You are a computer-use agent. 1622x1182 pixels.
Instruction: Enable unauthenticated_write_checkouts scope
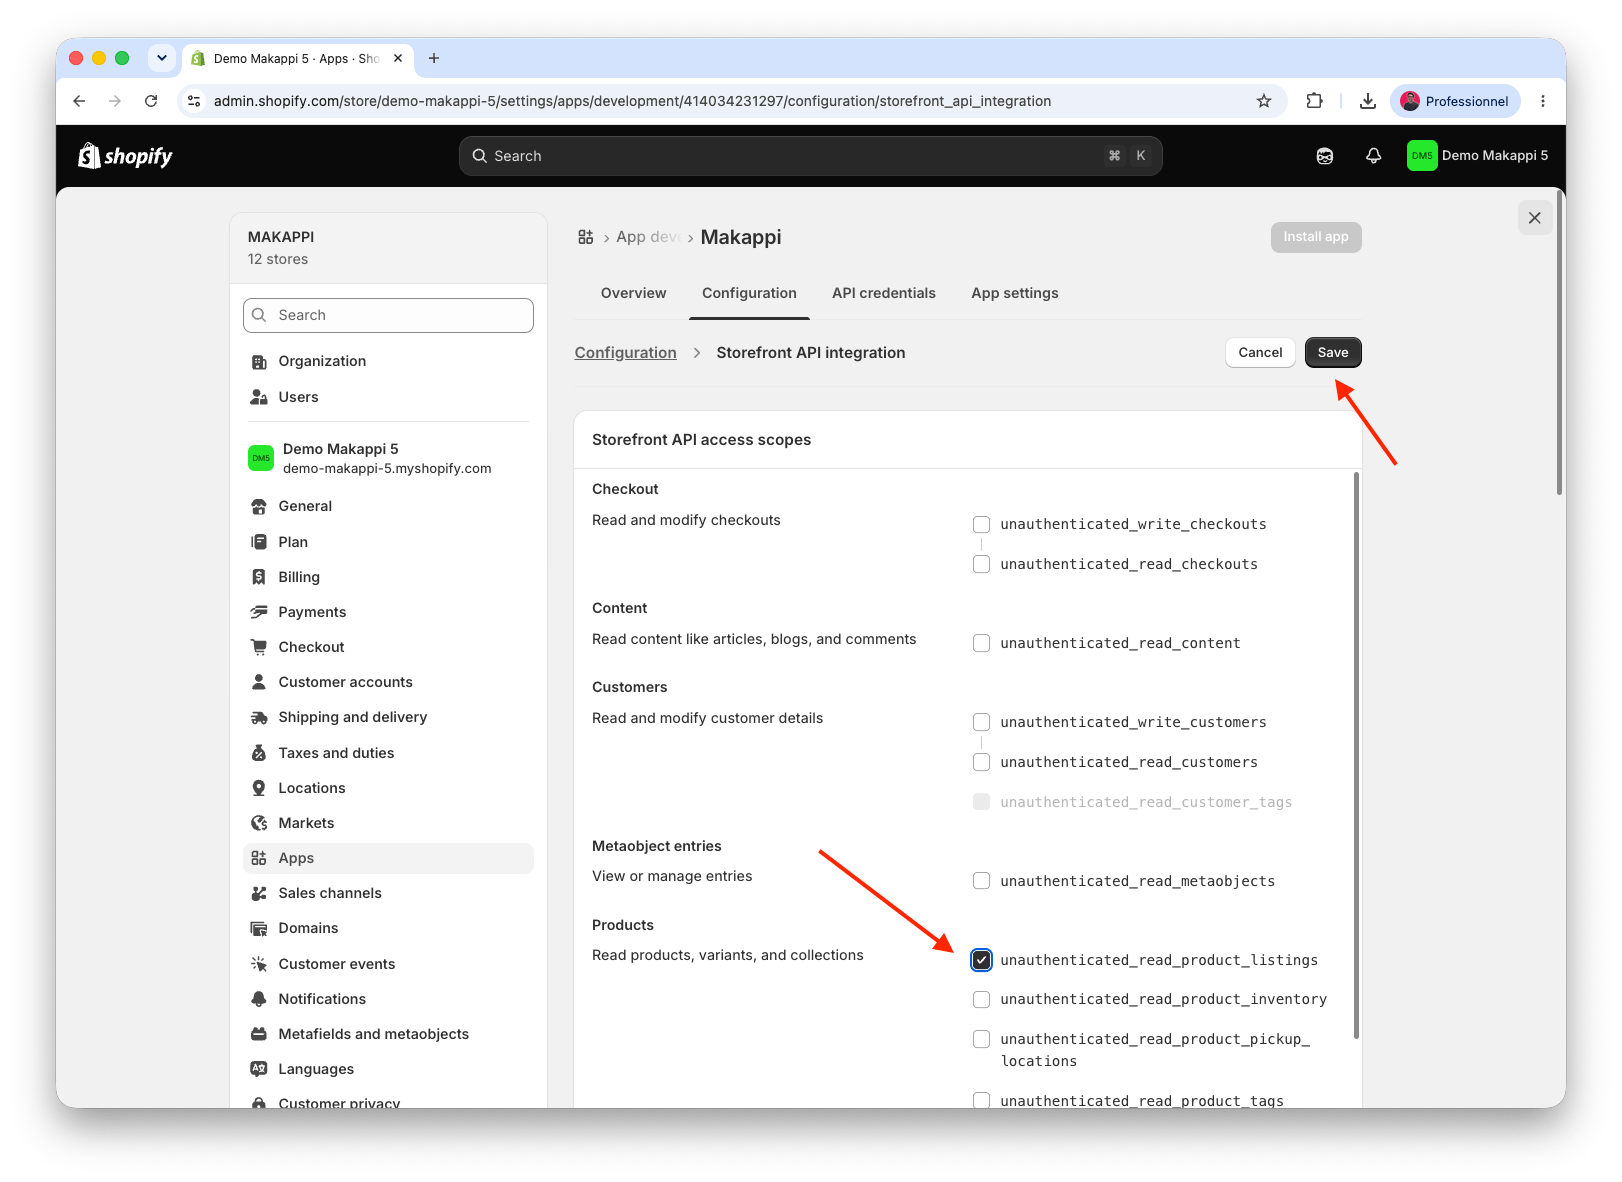point(982,524)
